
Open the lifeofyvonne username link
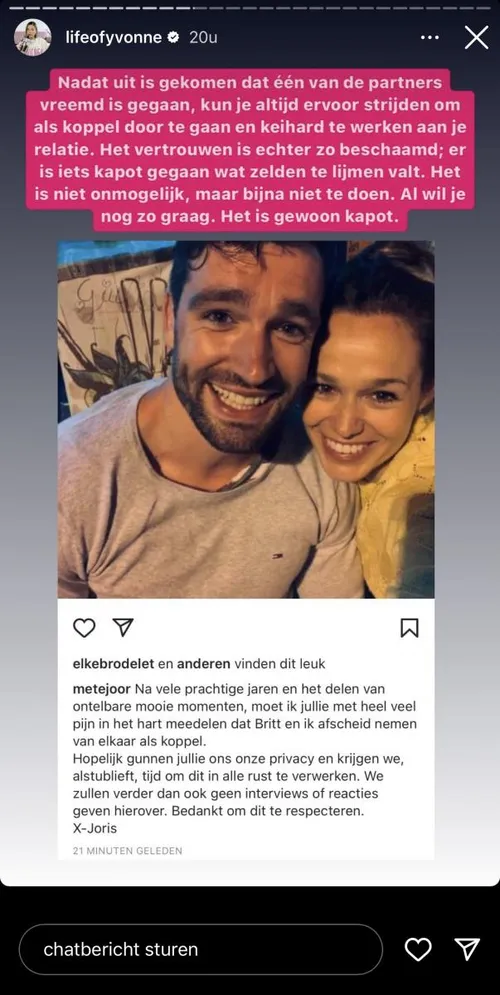(x=114, y=37)
